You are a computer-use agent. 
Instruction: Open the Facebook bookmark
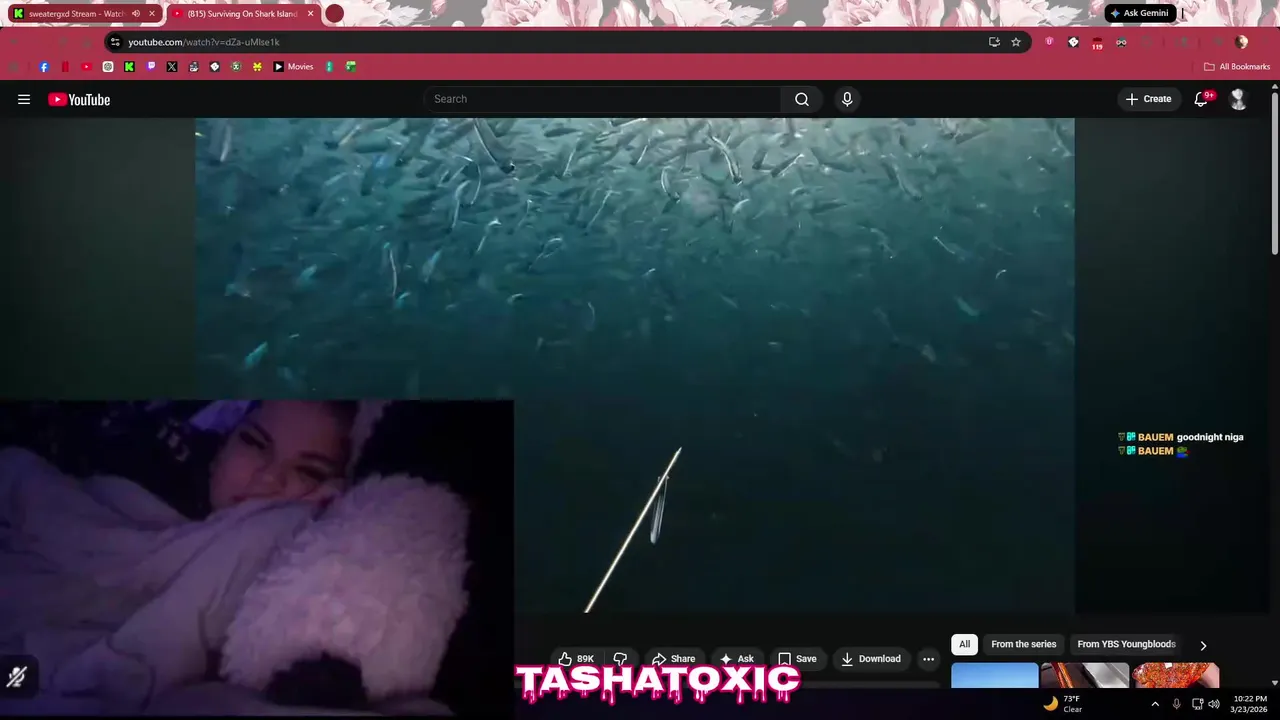pos(44,67)
